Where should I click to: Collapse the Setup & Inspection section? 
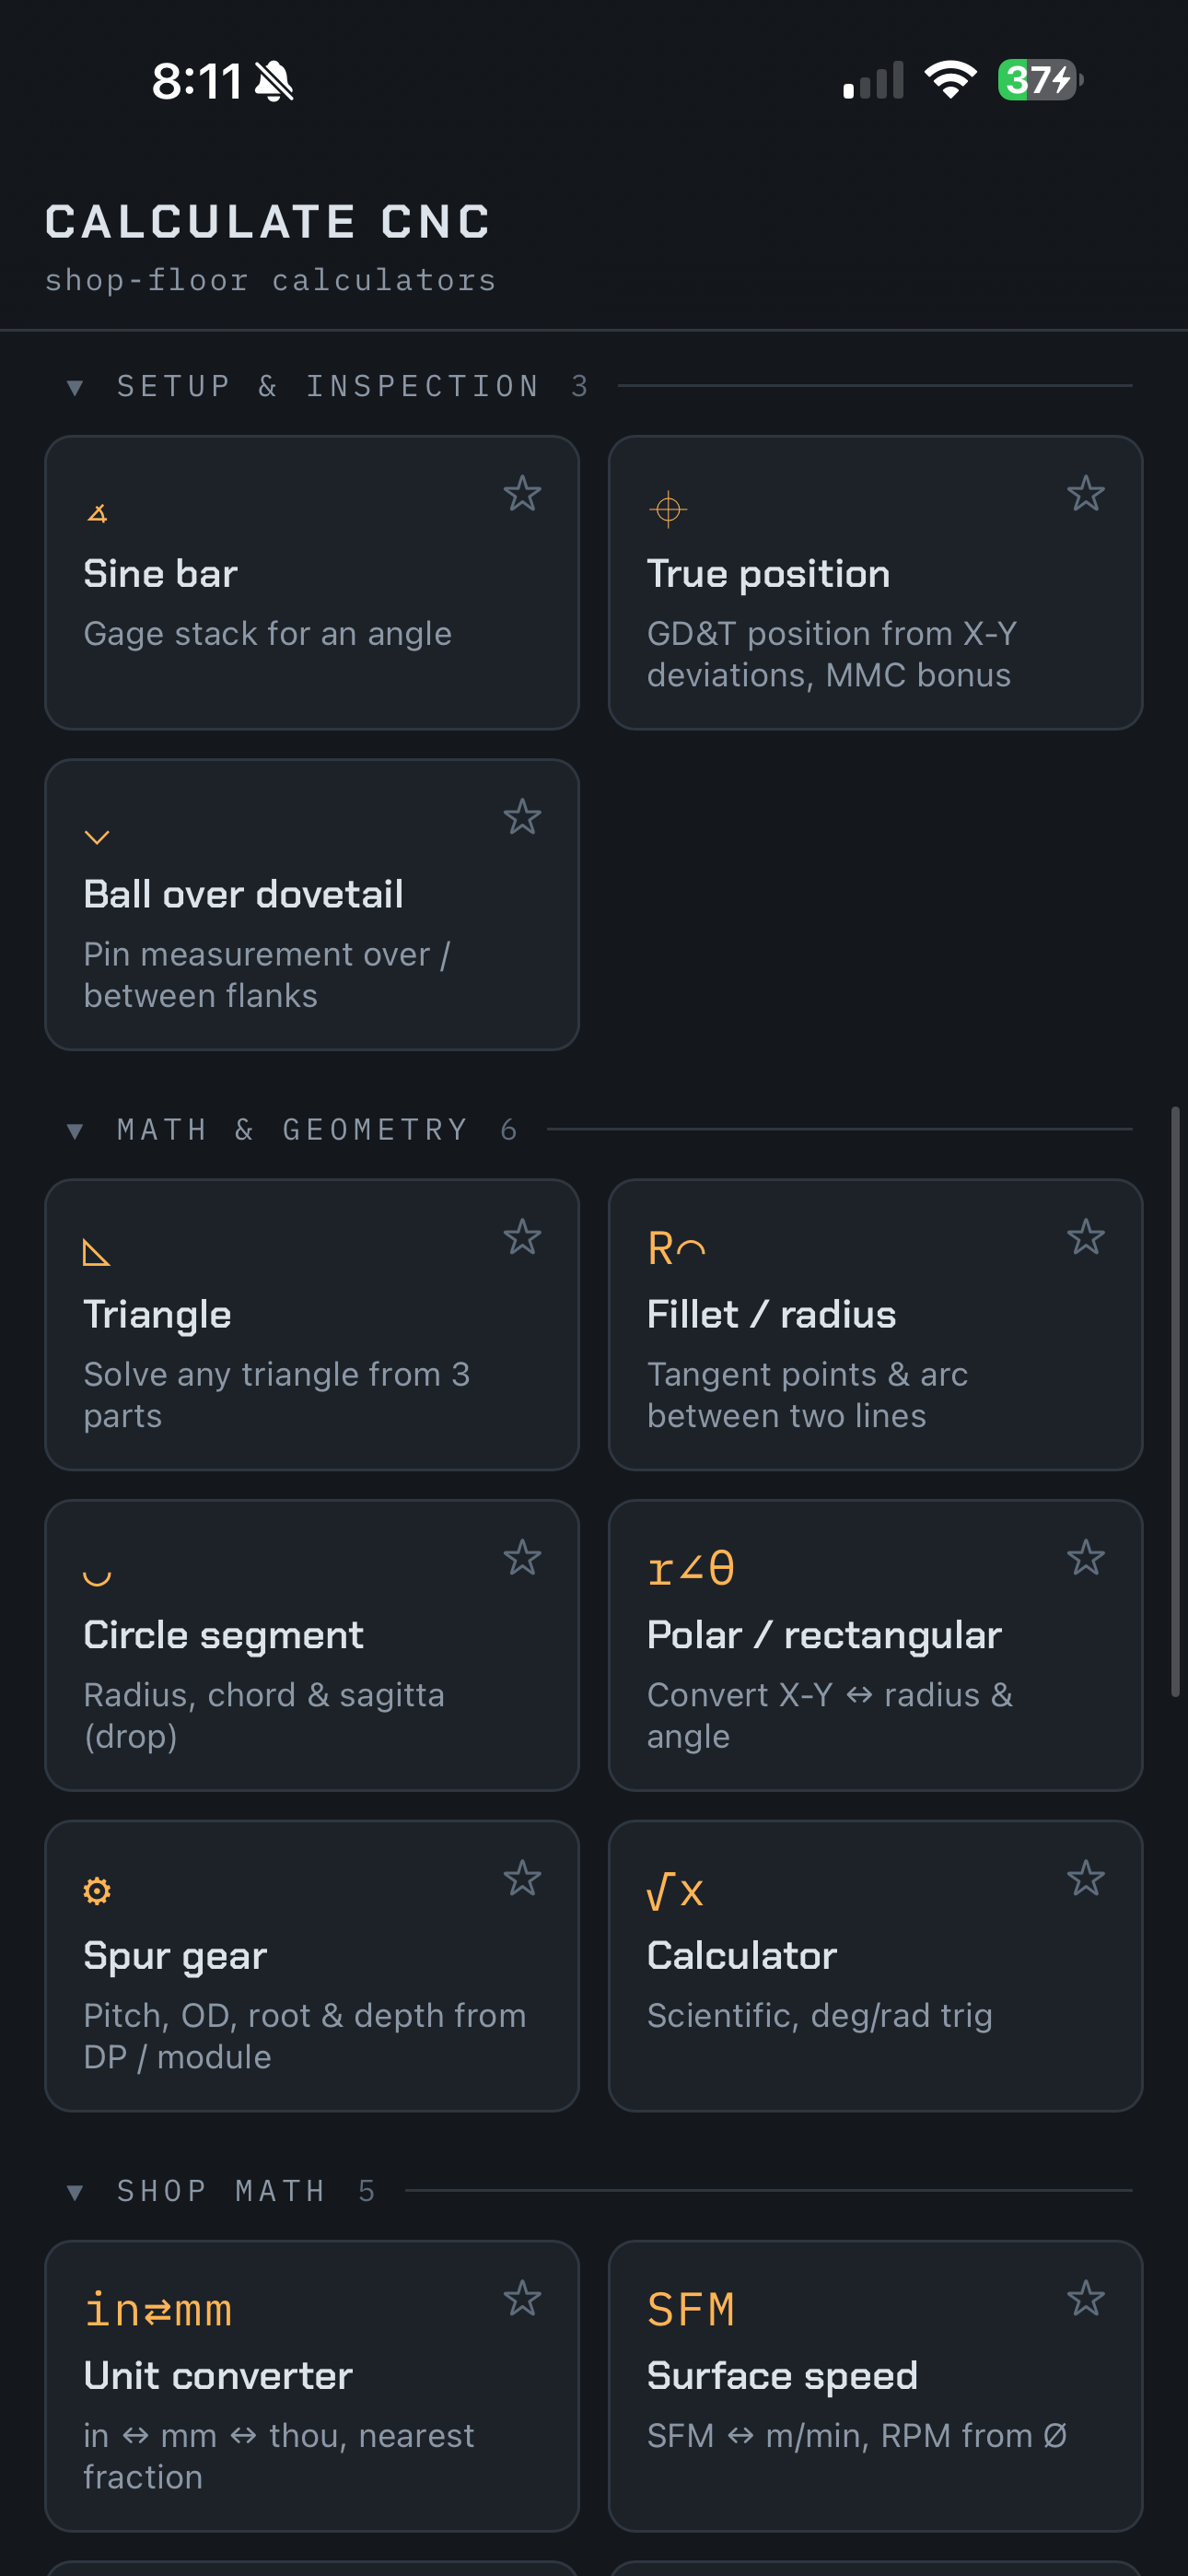[75, 387]
